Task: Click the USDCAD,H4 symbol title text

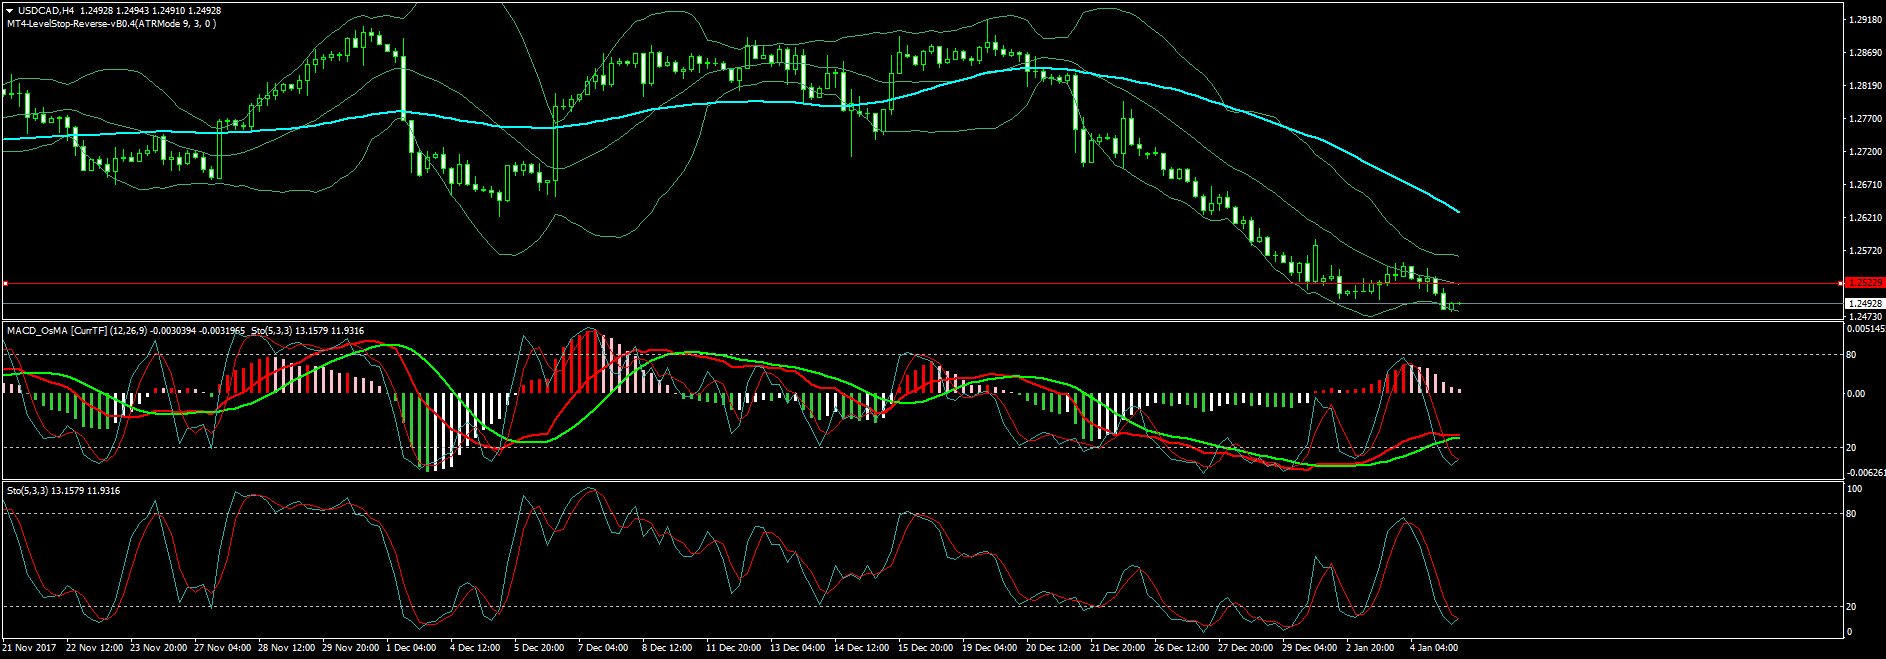Action: [46, 11]
